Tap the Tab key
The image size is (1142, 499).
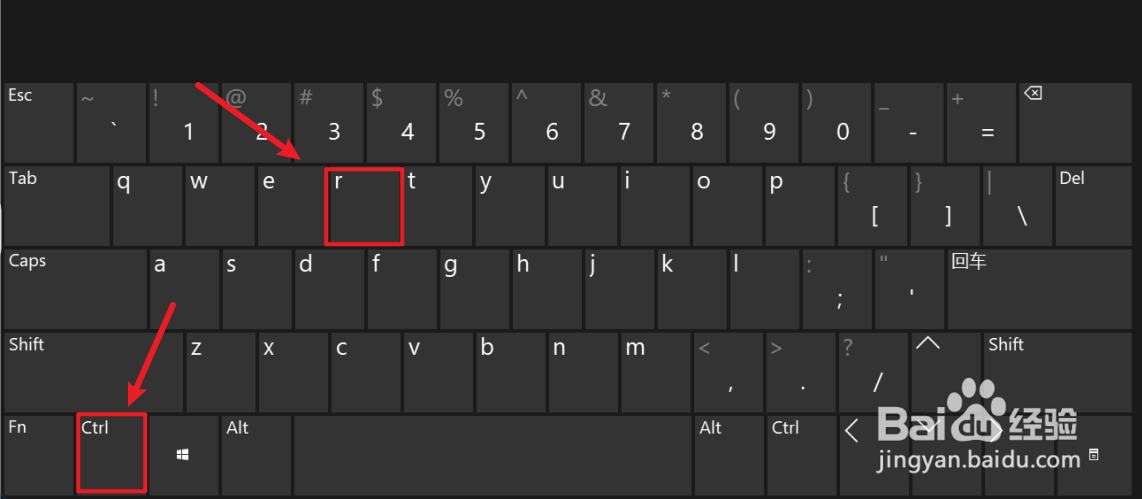(57, 206)
